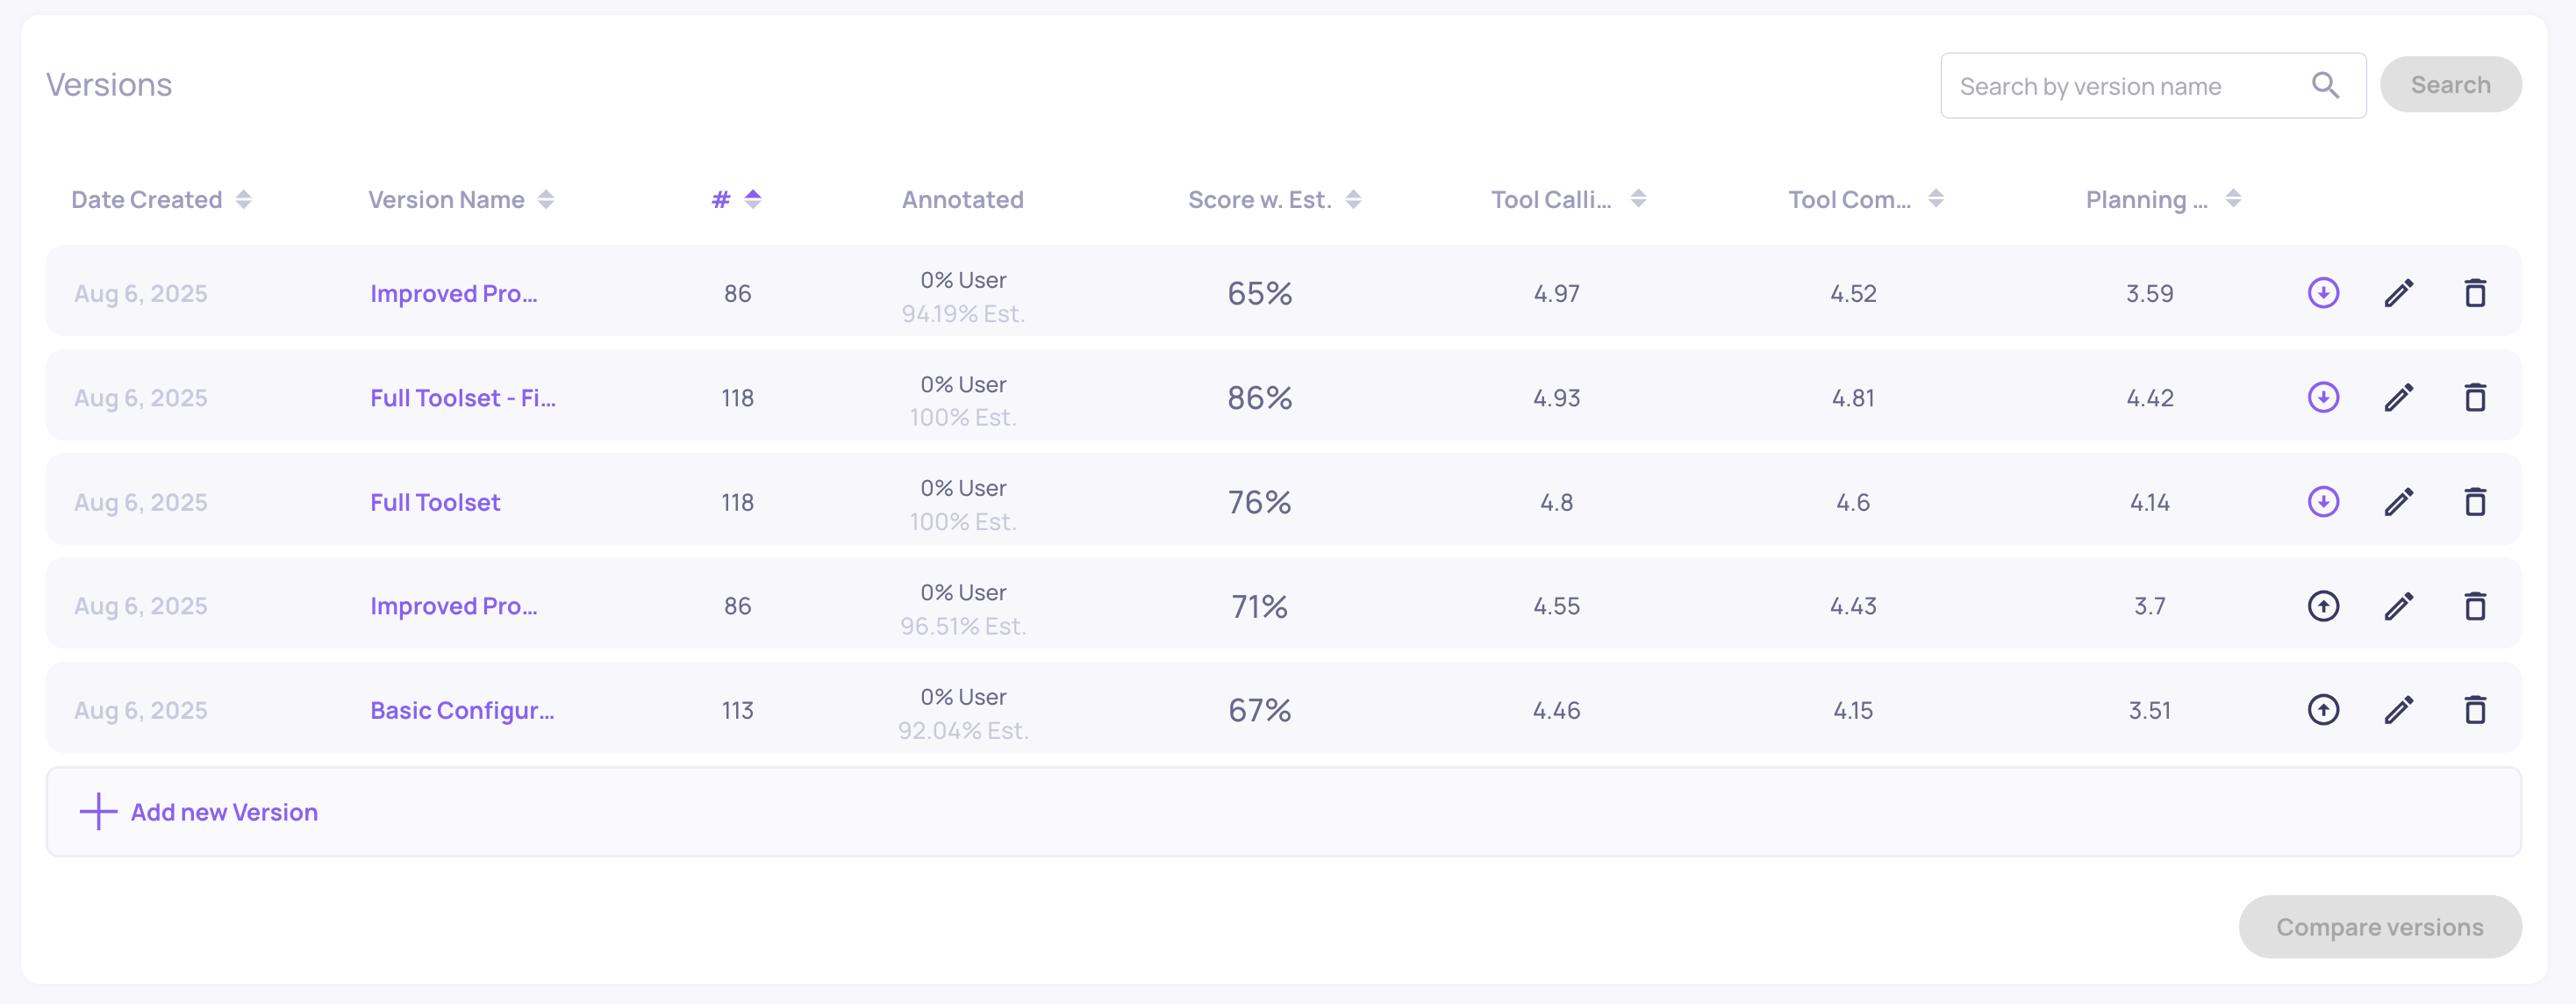Image resolution: width=2576 pixels, height=1004 pixels.
Task: Sort by # count column
Action: [x=753, y=198]
